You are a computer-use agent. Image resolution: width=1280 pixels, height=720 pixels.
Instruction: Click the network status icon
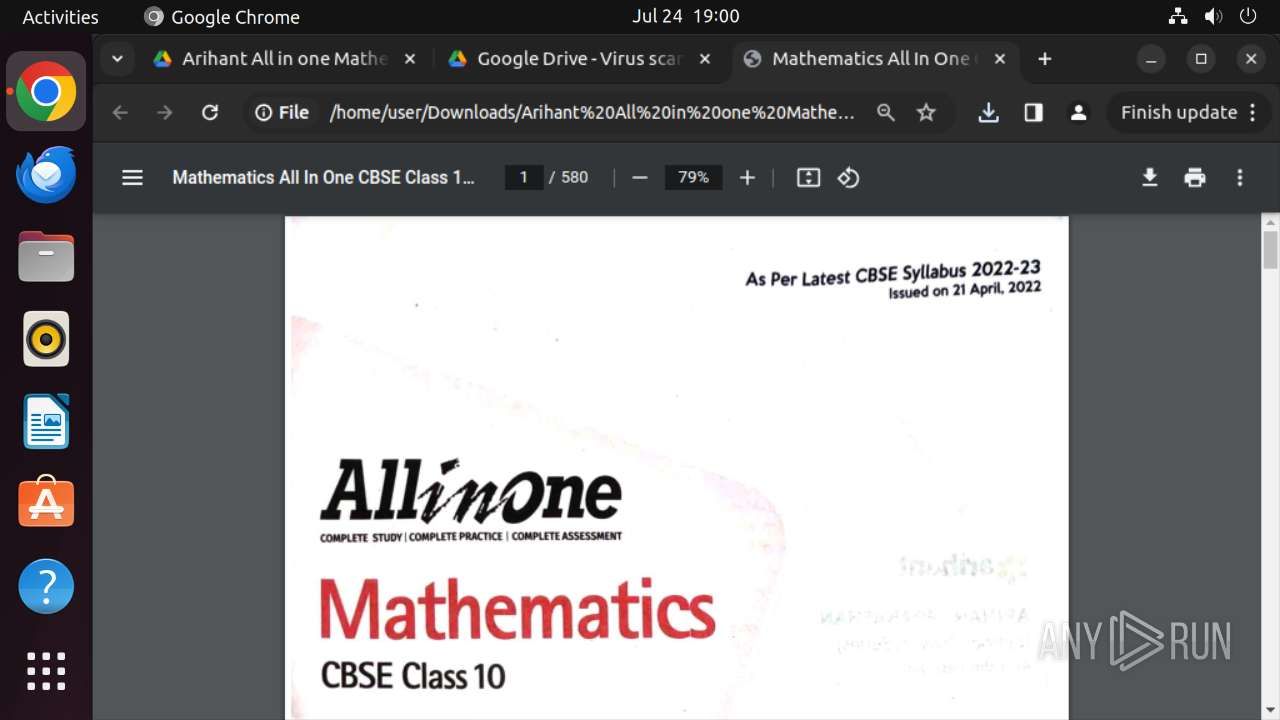click(1178, 16)
